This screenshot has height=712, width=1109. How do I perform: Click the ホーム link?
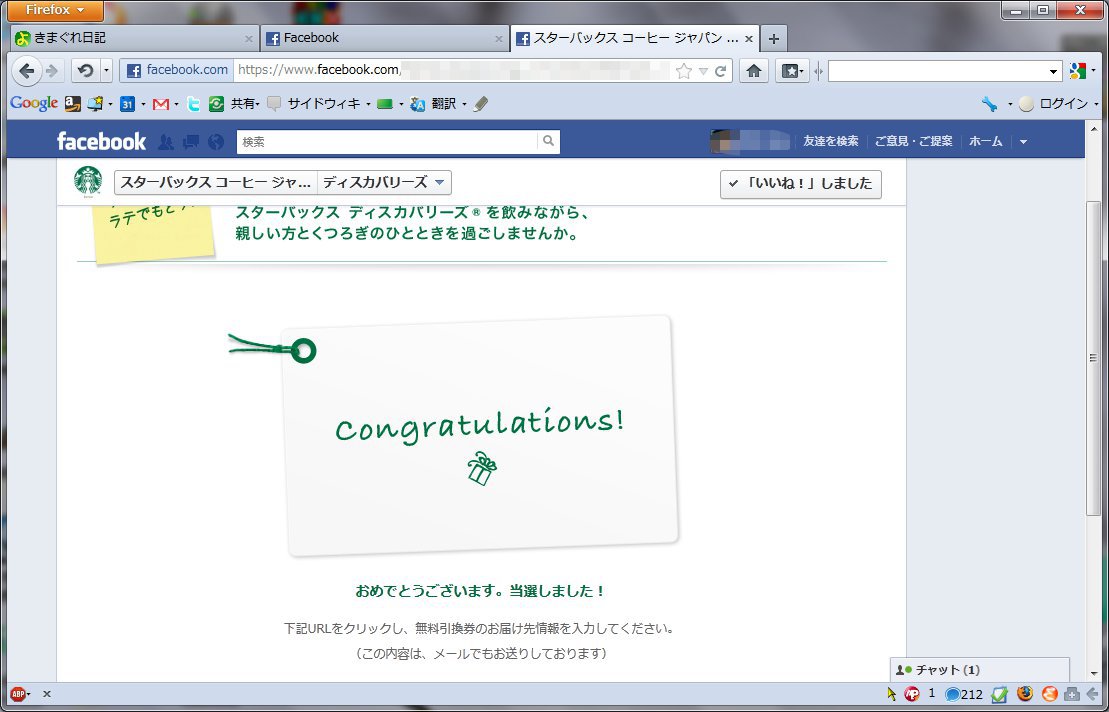coord(985,141)
